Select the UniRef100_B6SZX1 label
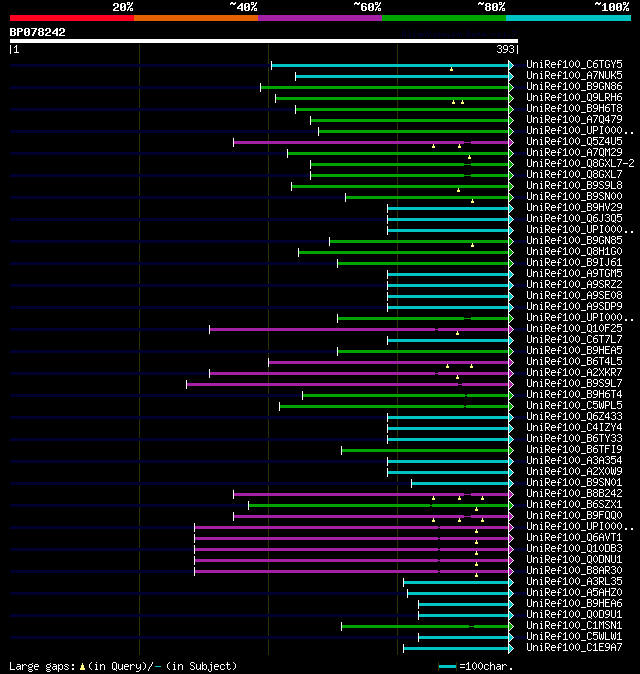640x674 pixels. point(574,505)
